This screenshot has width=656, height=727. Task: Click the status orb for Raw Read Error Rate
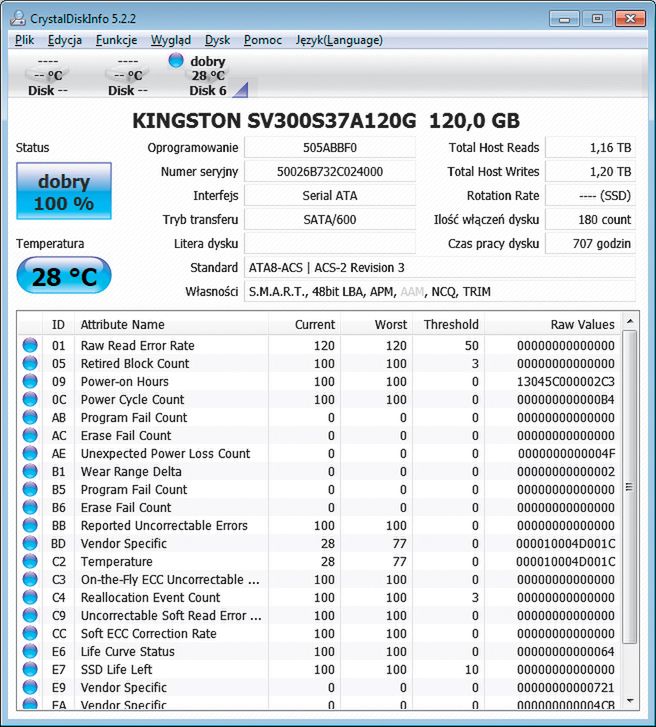pos(30,345)
